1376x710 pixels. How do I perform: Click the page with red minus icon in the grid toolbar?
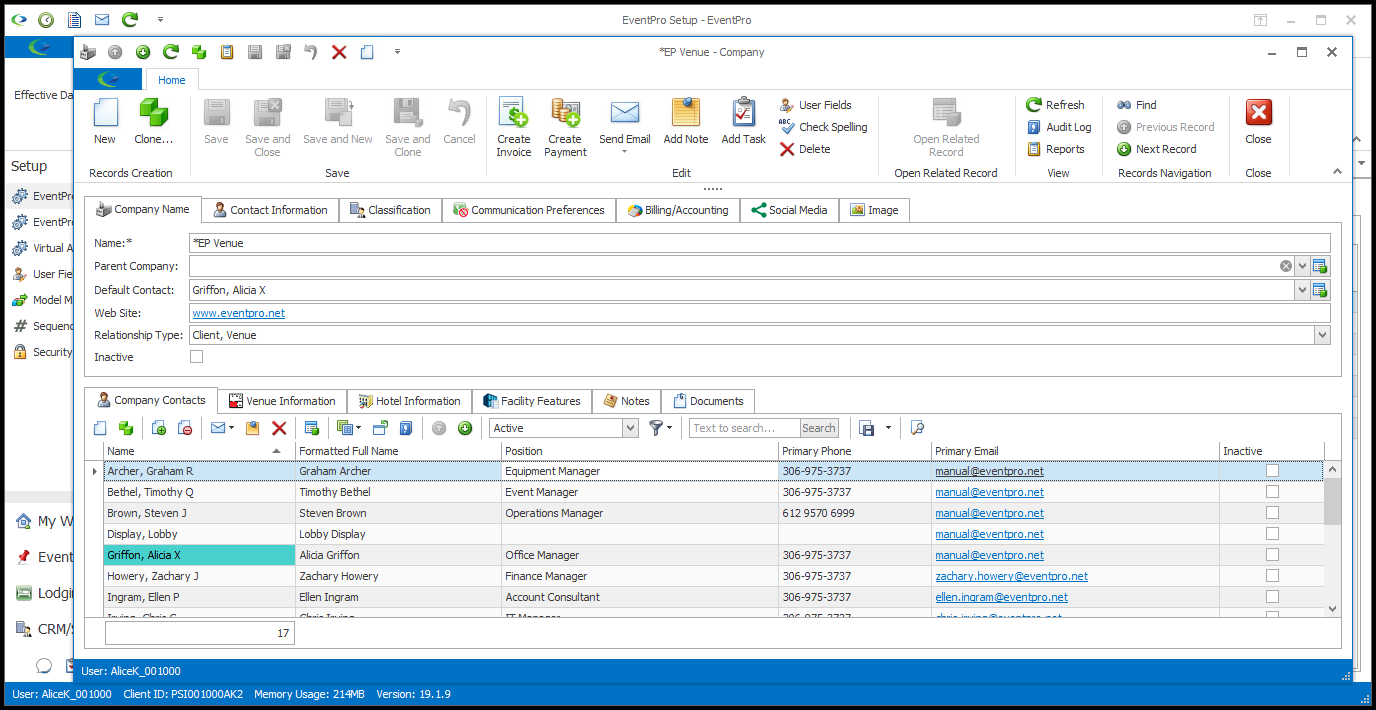185,428
